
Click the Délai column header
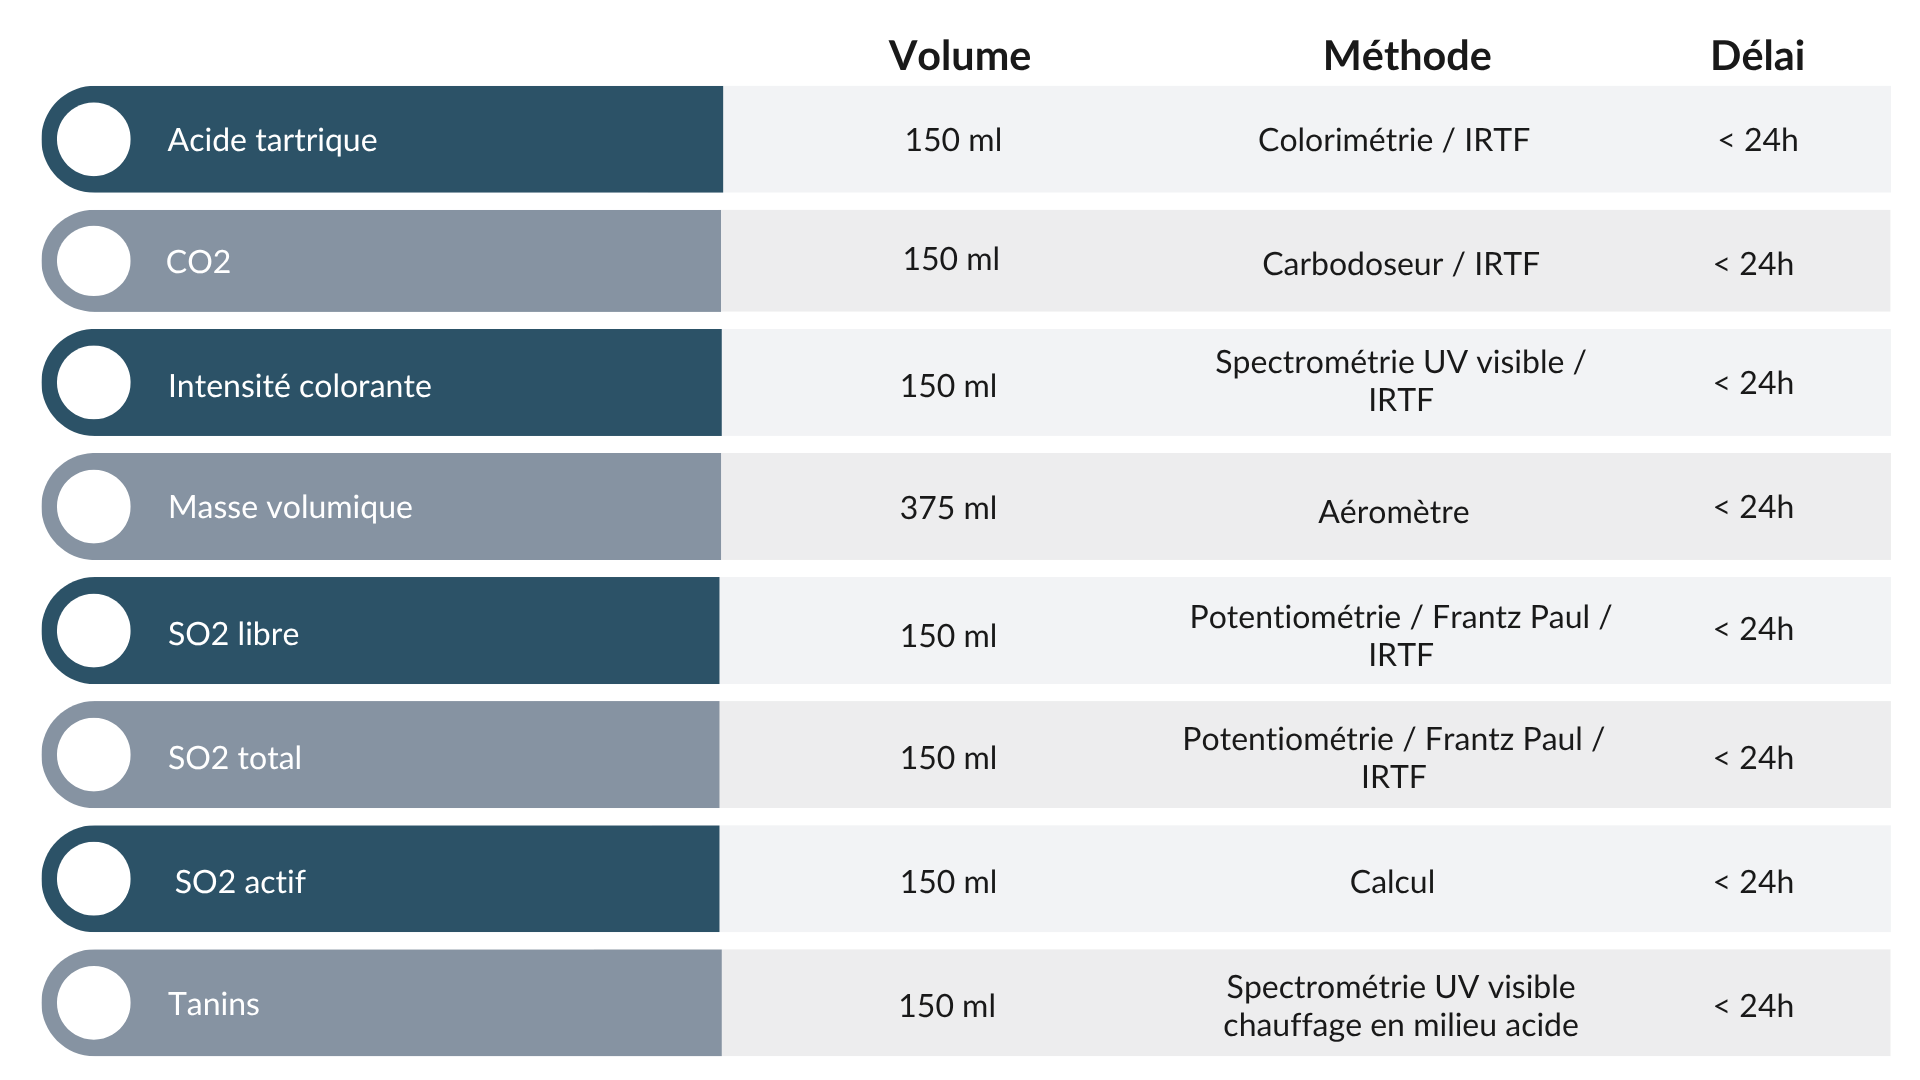[1757, 56]
